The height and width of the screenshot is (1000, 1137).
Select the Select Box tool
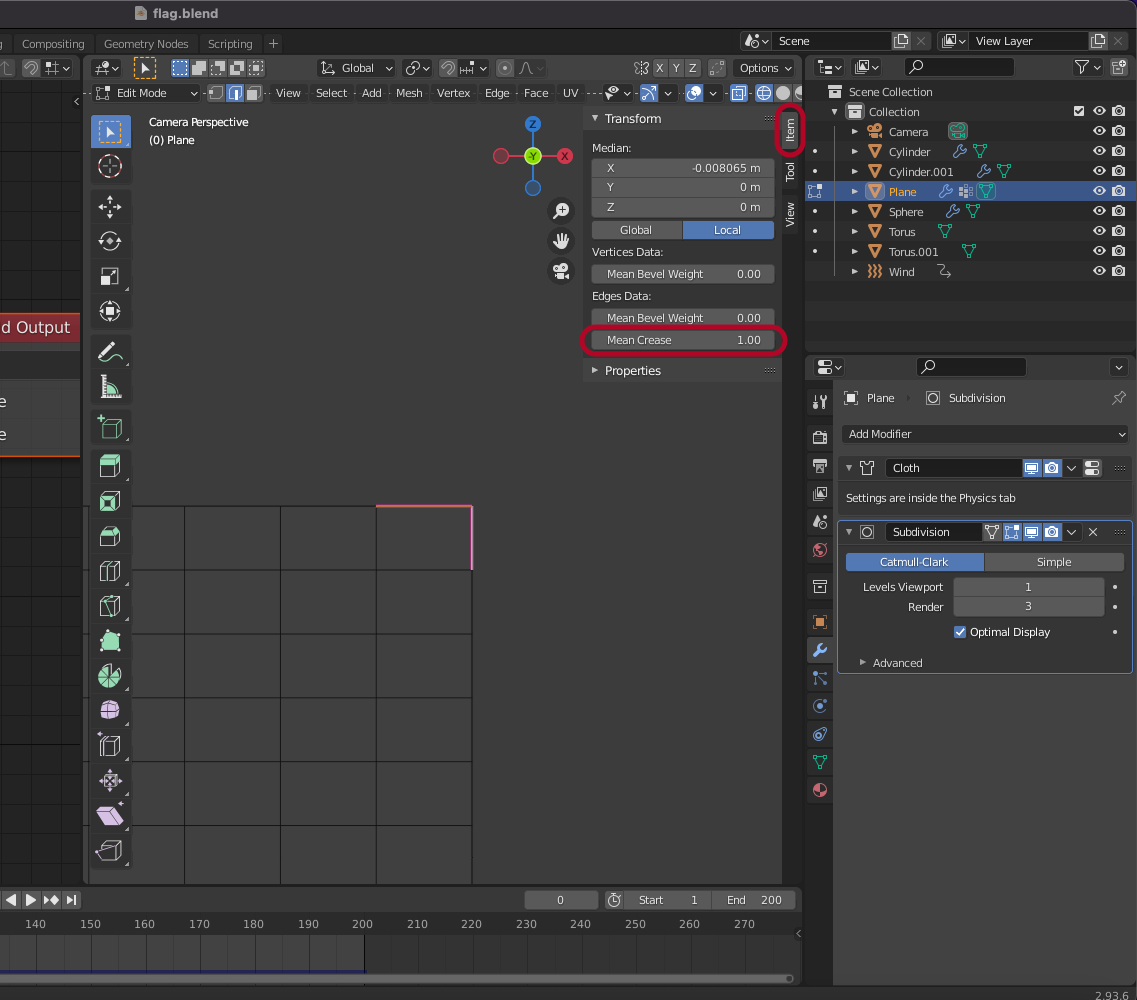click(x=110, y=132)
